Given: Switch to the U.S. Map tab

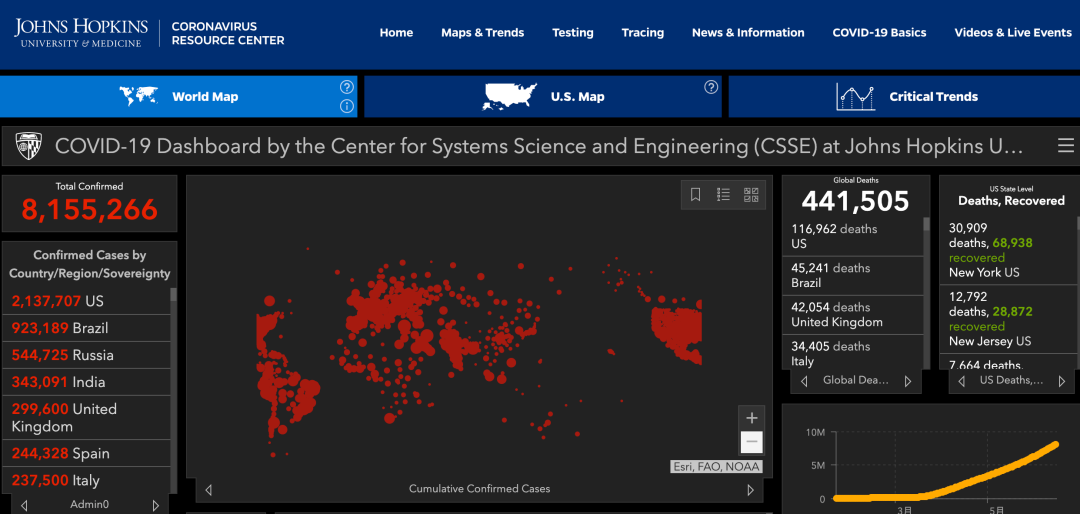Looking at the screenshot, I should (543, 96).
